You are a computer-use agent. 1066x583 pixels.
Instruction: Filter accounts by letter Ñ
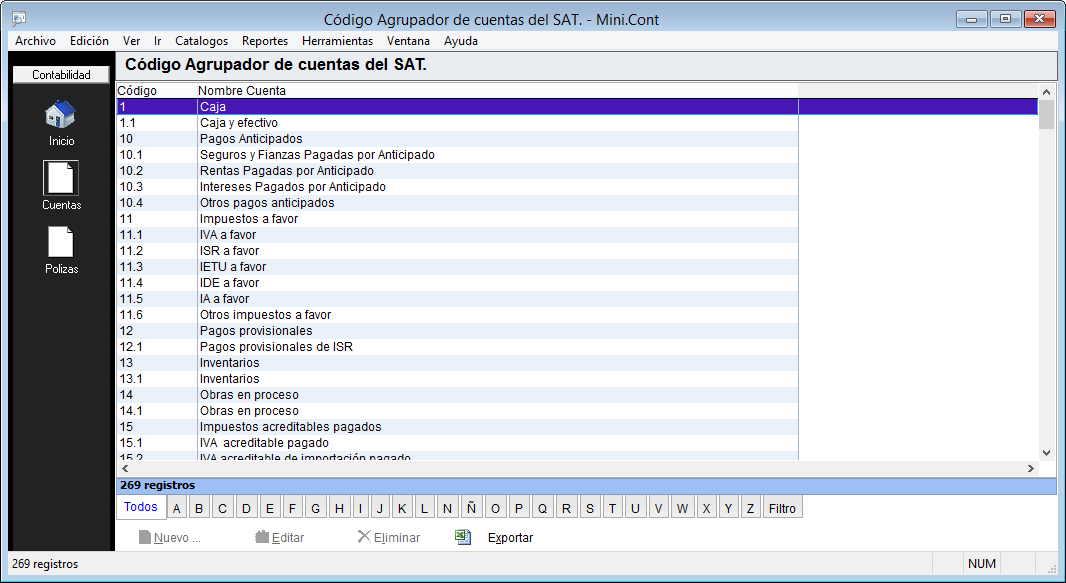[x=471, y=508]
